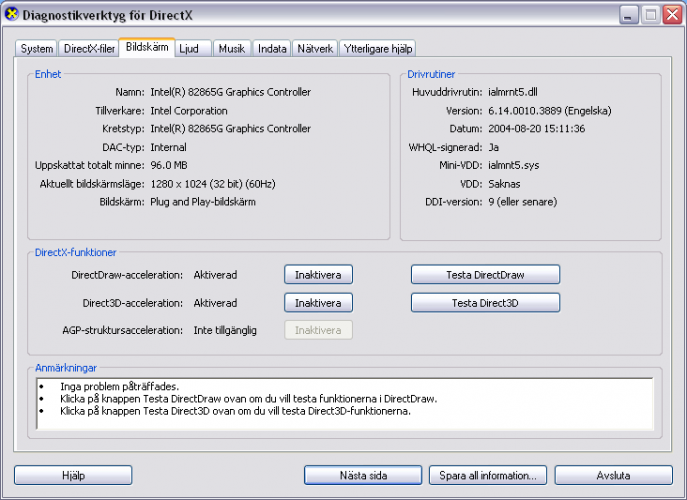Click the DirectX icon in the title bar
The image size is (687, 500).
12,15
